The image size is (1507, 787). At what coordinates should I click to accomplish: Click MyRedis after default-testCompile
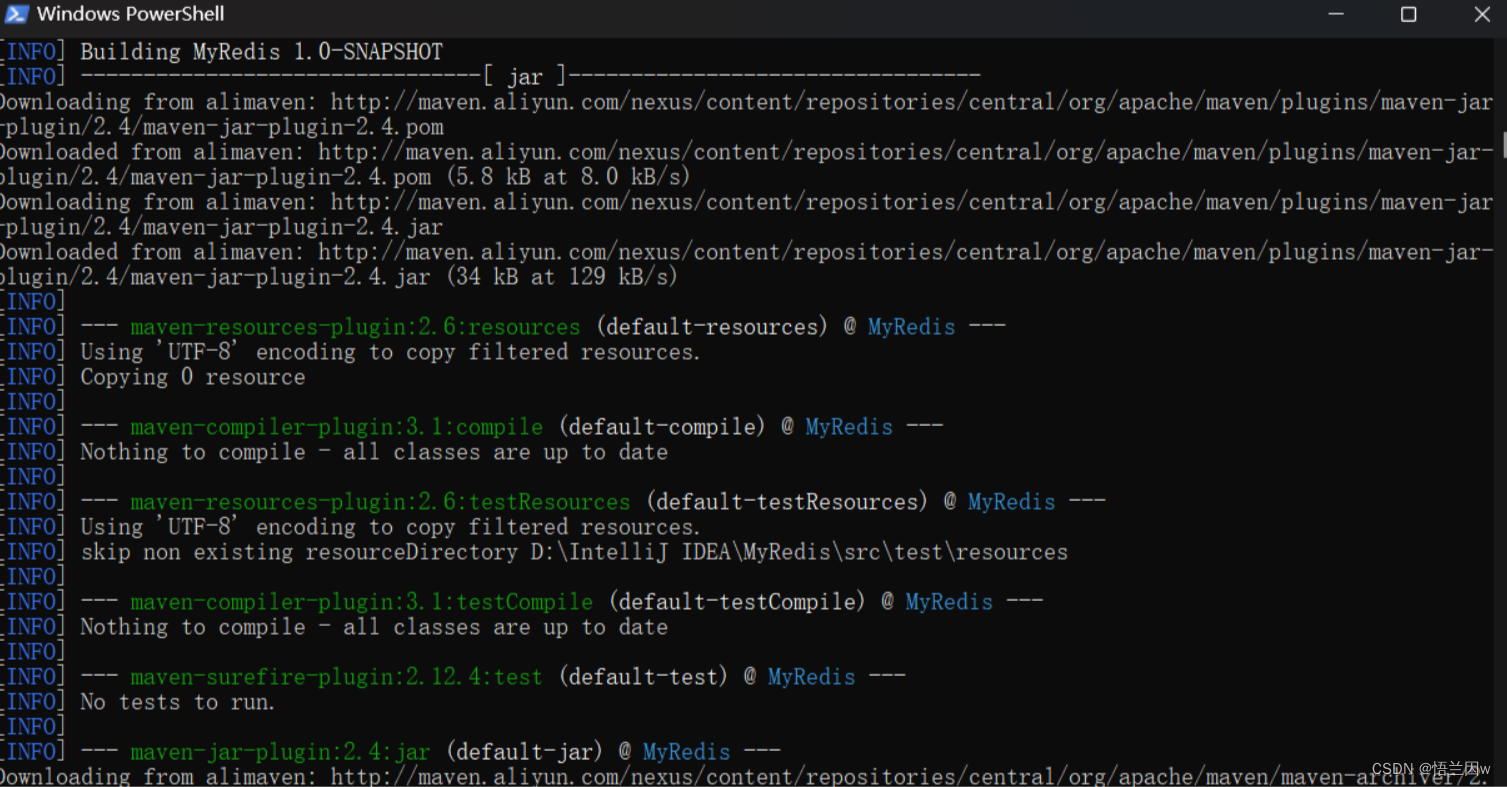949,602
